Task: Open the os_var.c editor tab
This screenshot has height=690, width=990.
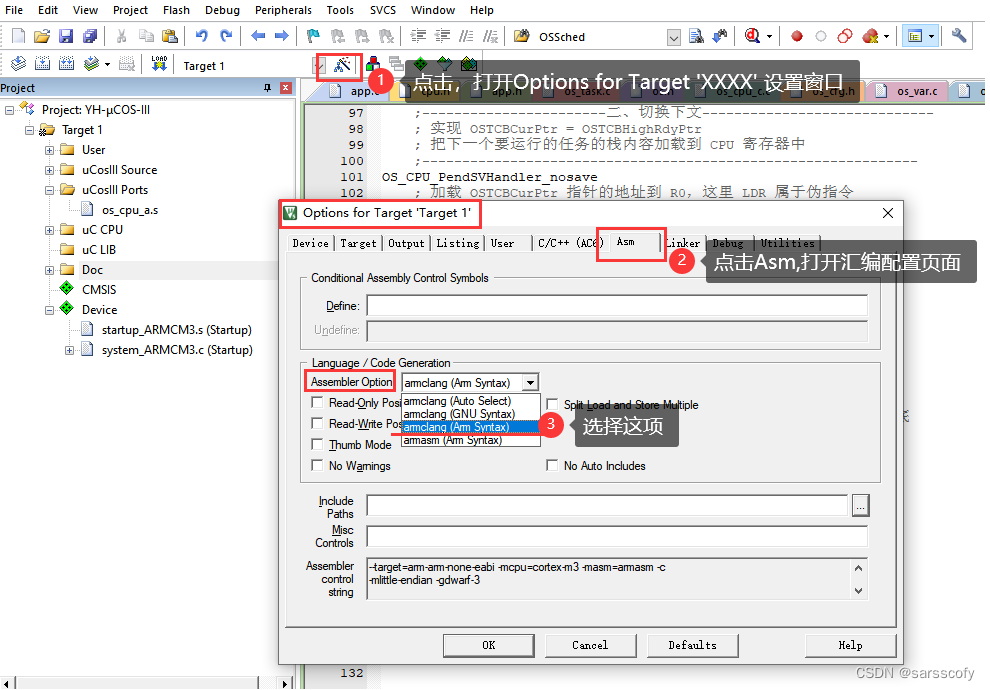Action: tap(909, 92)
